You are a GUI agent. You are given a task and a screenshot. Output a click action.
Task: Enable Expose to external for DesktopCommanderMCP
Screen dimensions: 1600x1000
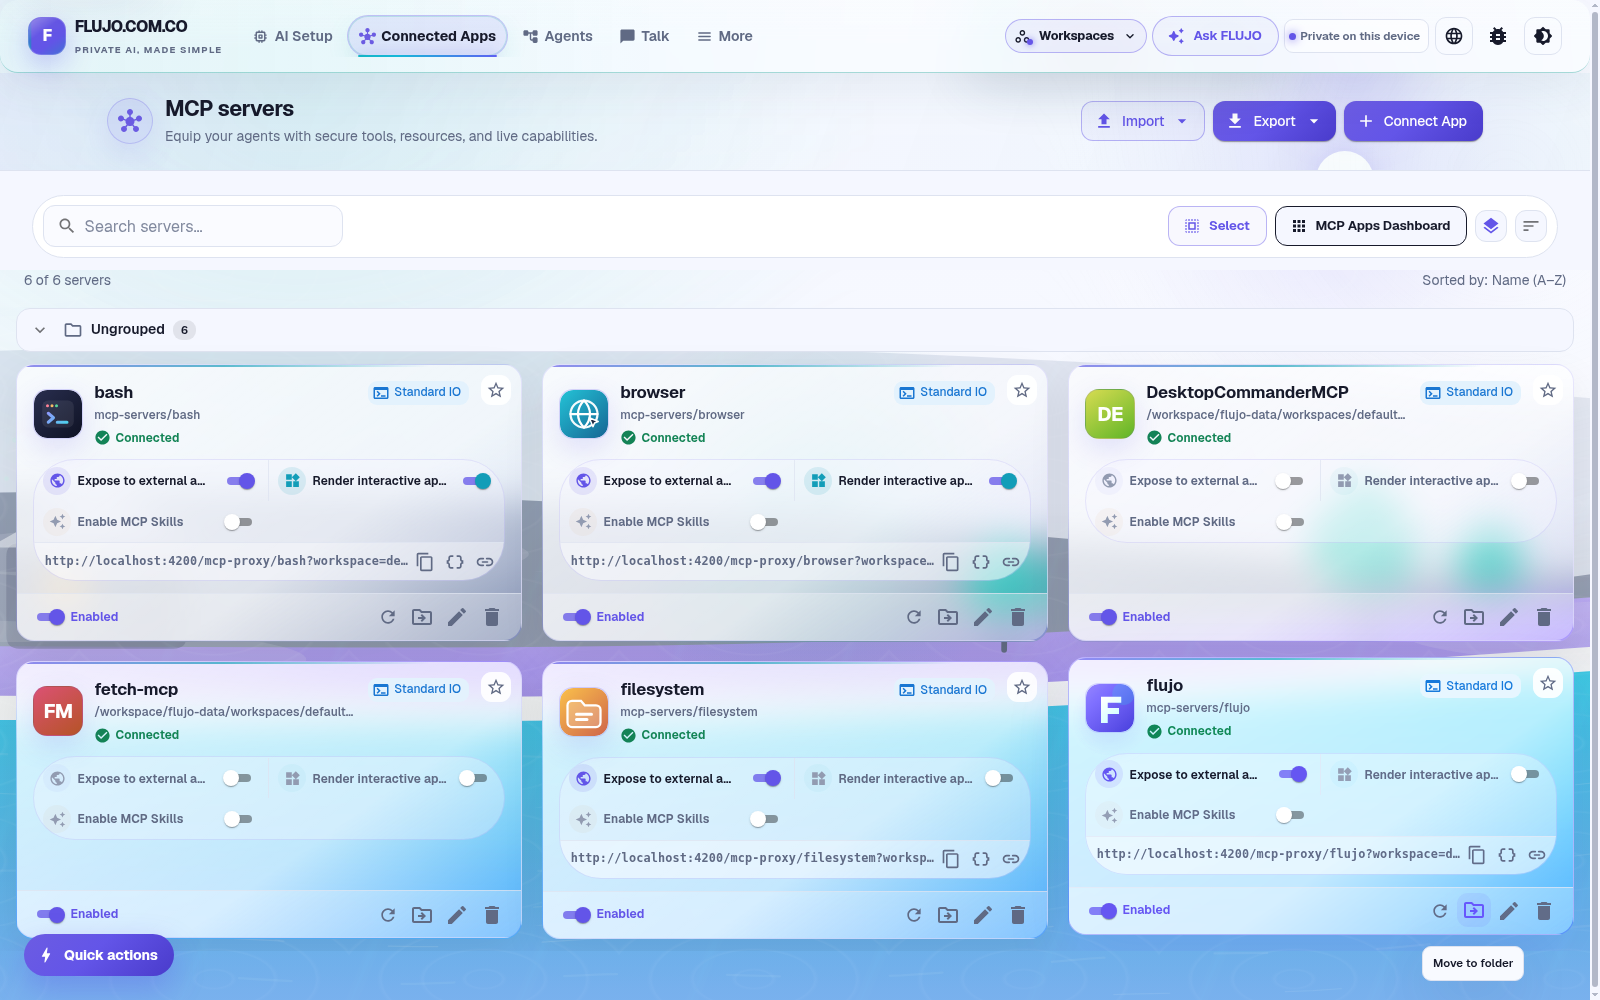[x=1289, y=481]
